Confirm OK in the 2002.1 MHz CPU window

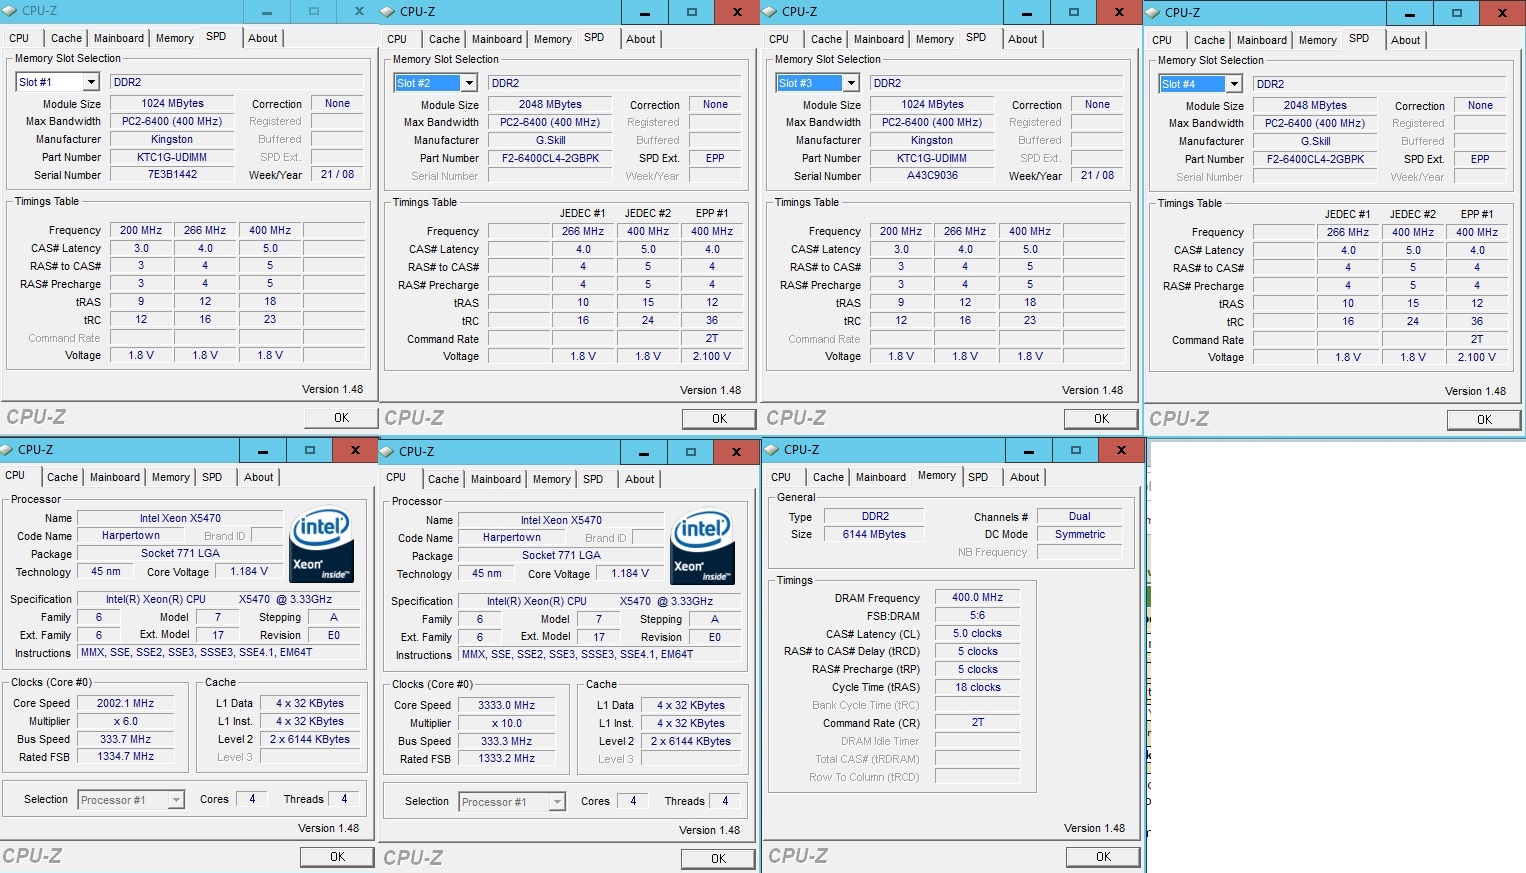click(x=337, y=857)
